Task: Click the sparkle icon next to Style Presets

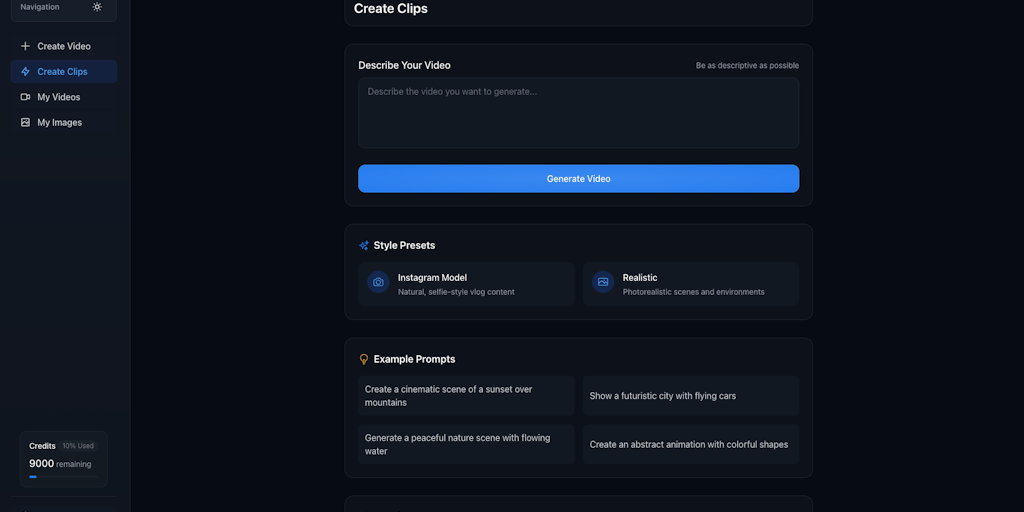Action: point(364,245)
